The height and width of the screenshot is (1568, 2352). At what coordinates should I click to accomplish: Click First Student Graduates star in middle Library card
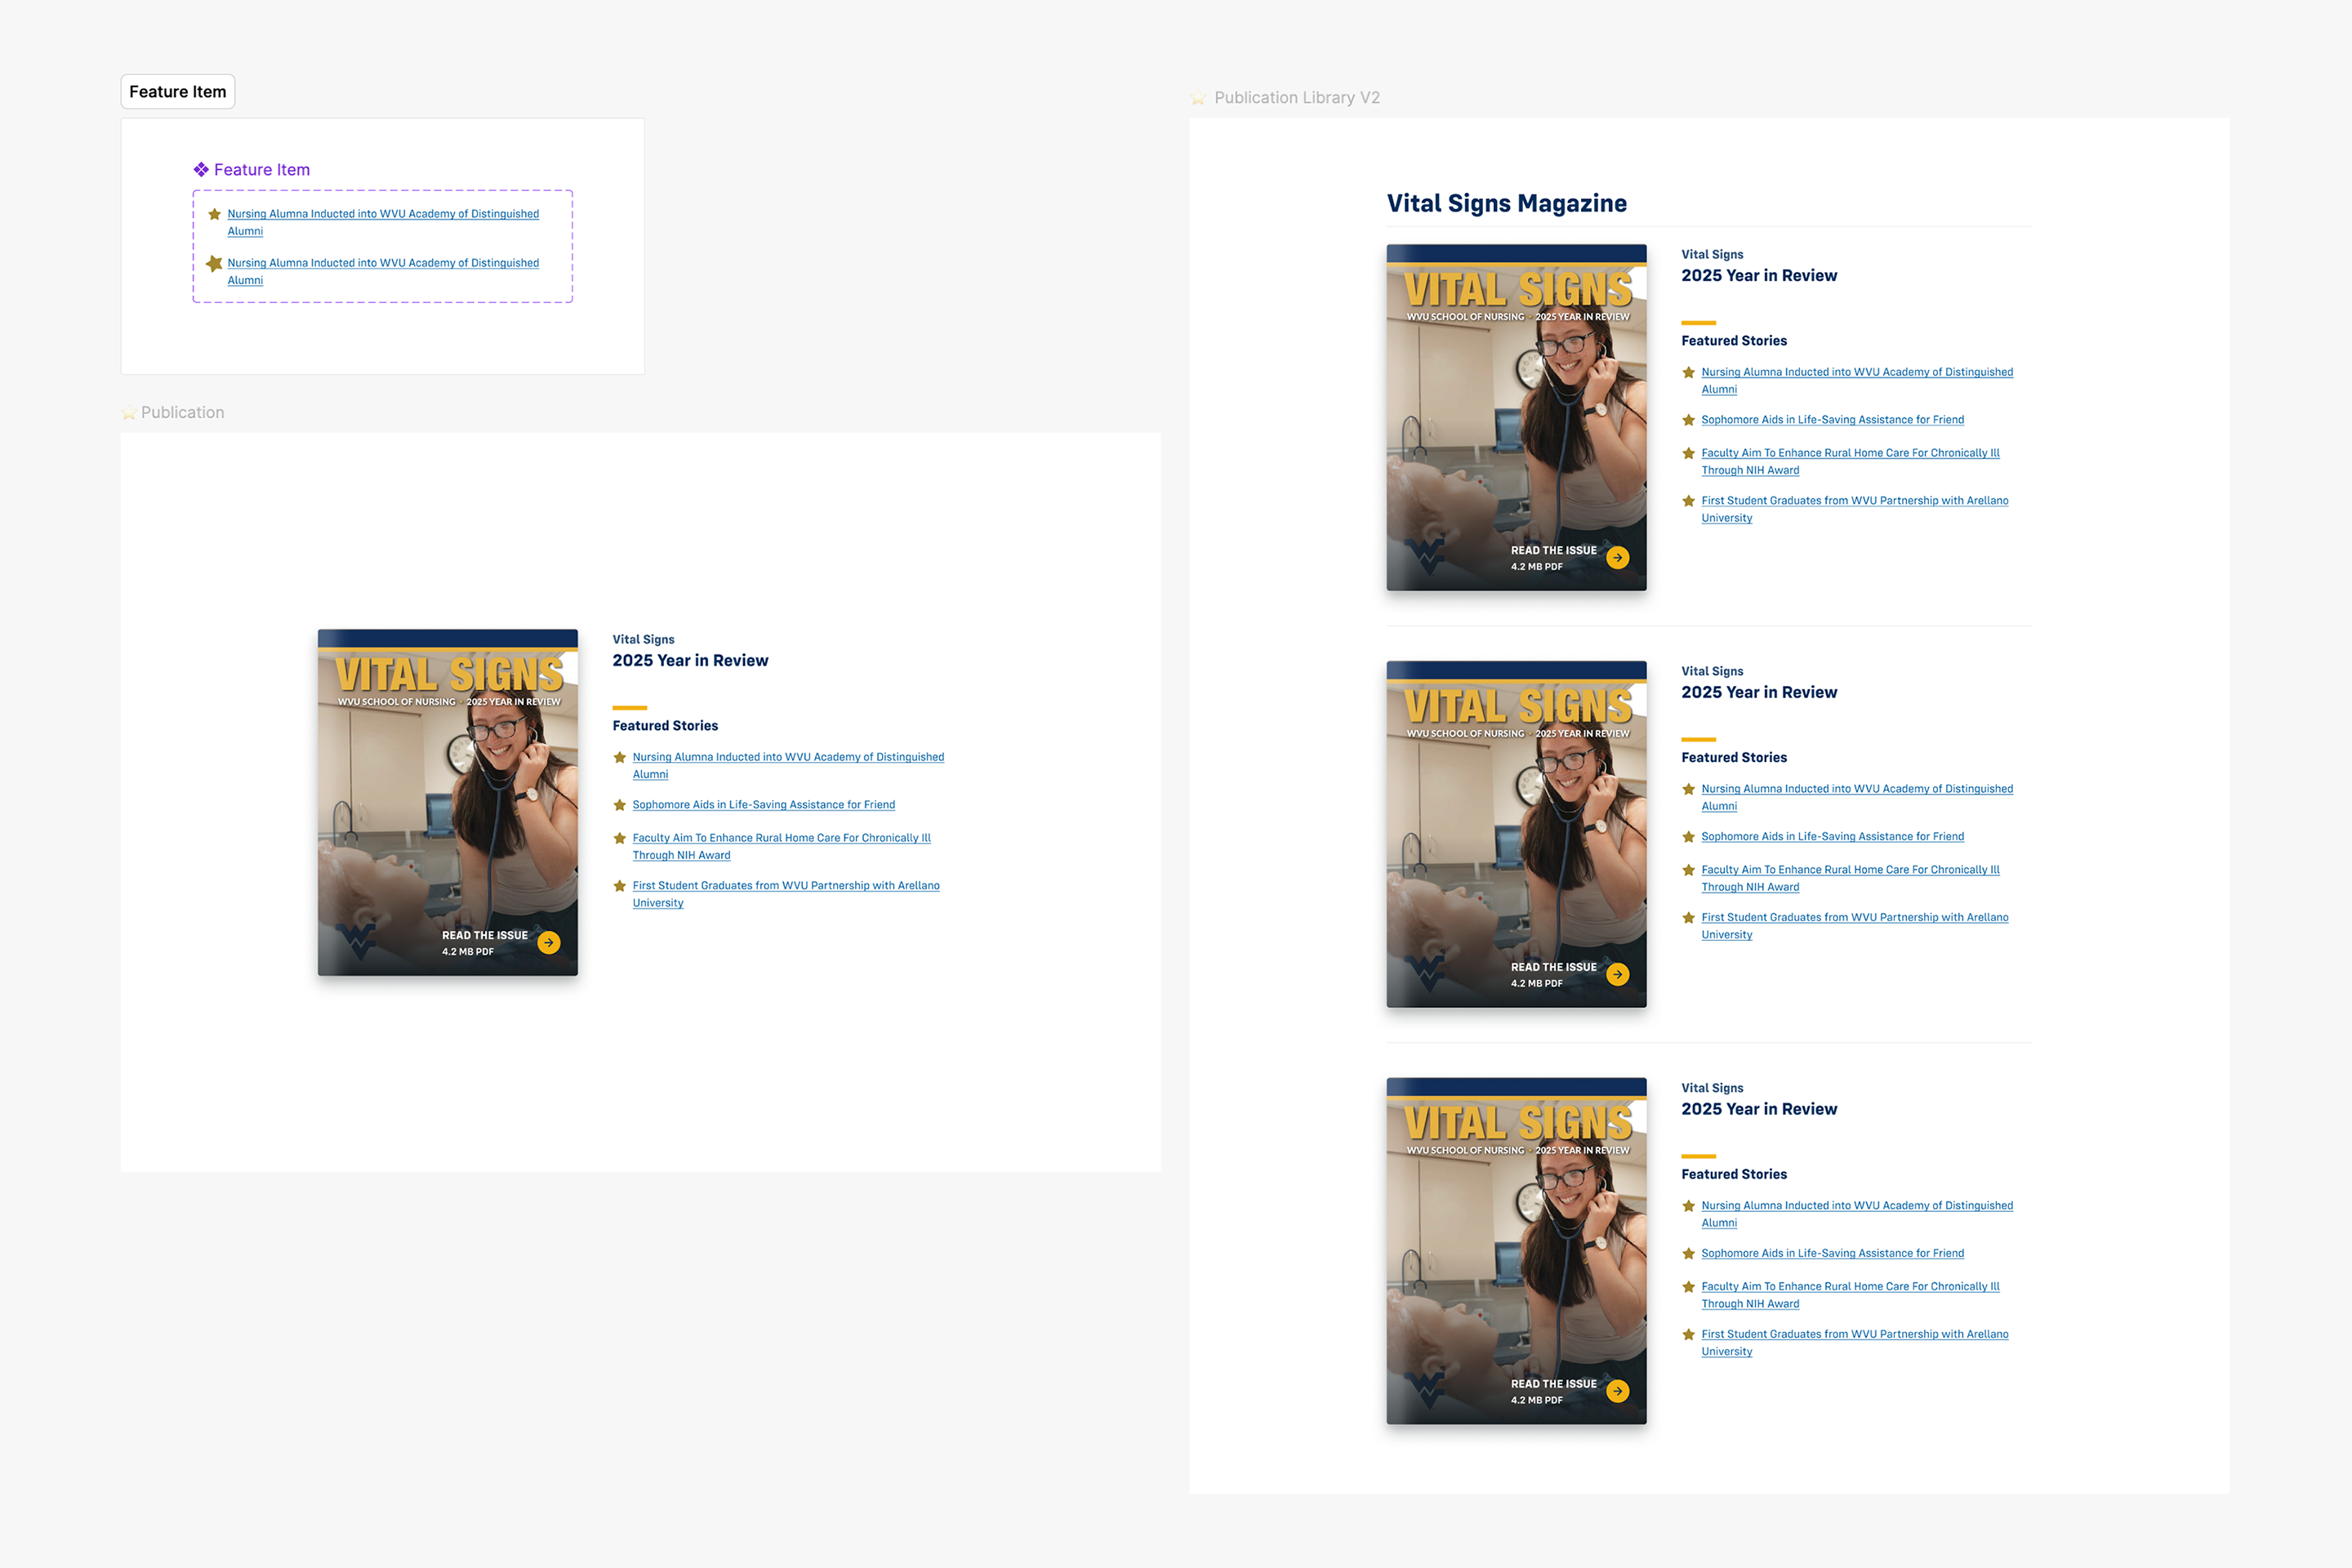click(x=1689, y=918)
